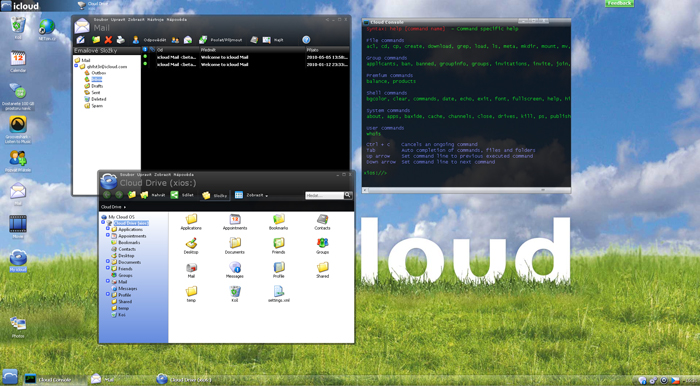Click Poslat/Přijmout send receive button
700x386 pixels.
click(x=221, y=40)
